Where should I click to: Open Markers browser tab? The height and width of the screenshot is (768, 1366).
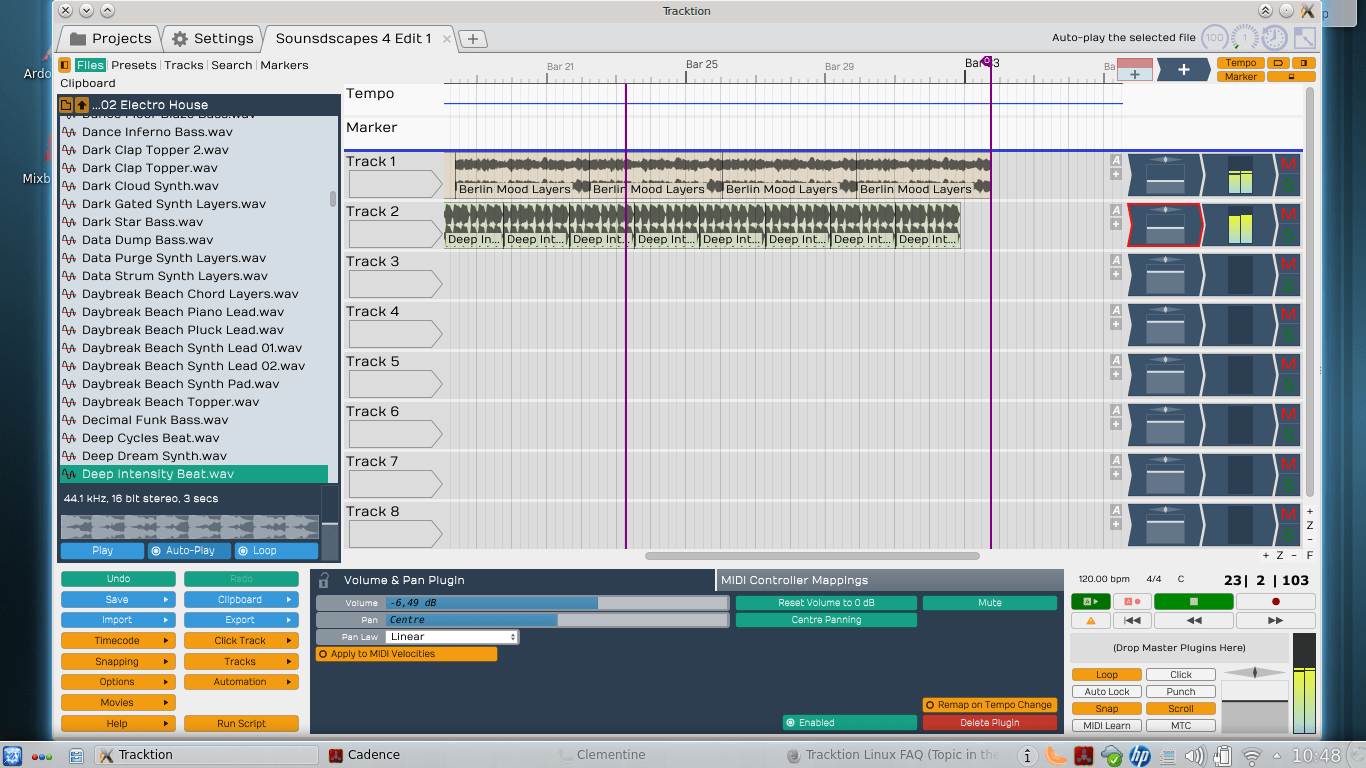click(284, 65)
